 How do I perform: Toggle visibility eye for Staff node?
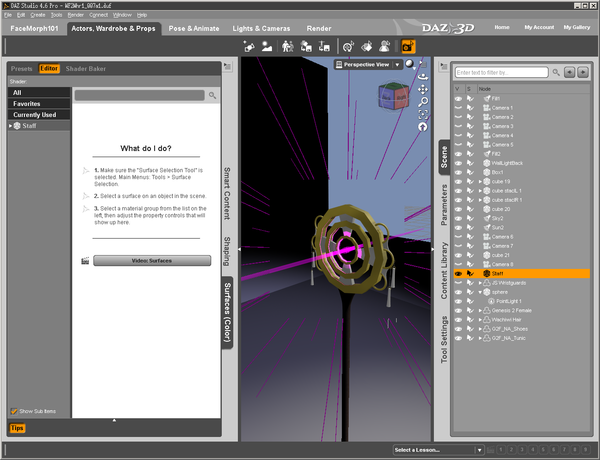coord(458,274)
